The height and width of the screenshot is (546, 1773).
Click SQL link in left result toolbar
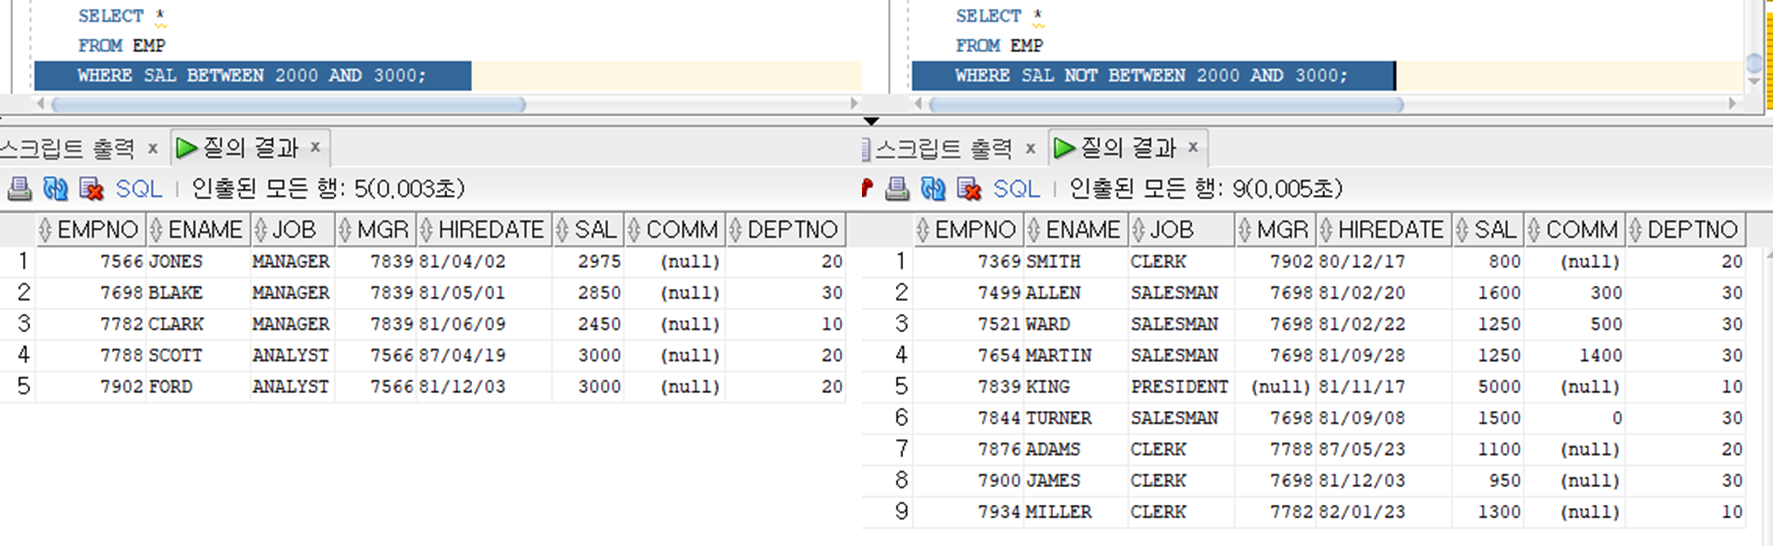tap(138, 188)
